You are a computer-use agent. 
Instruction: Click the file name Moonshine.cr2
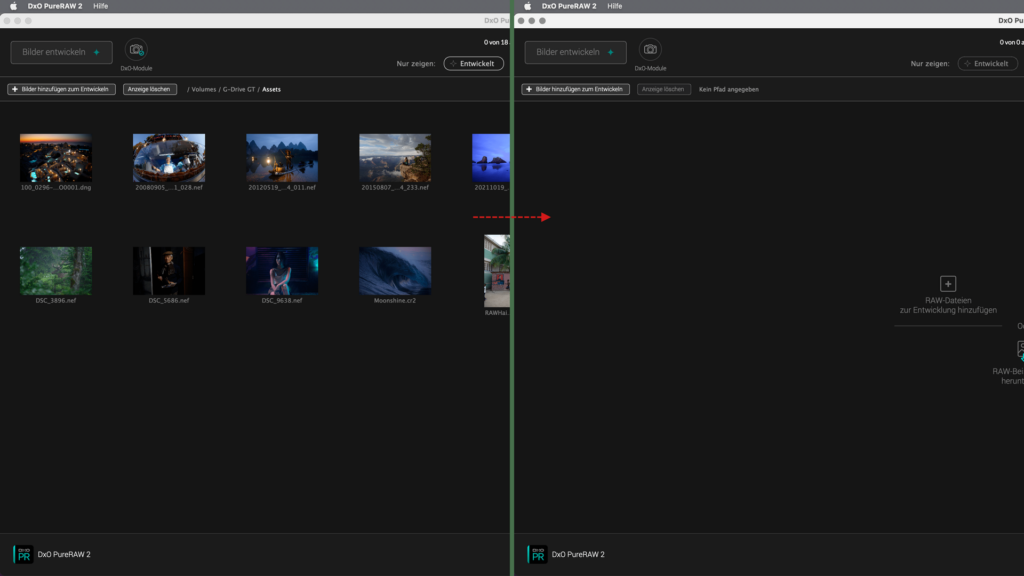[394, 300]
